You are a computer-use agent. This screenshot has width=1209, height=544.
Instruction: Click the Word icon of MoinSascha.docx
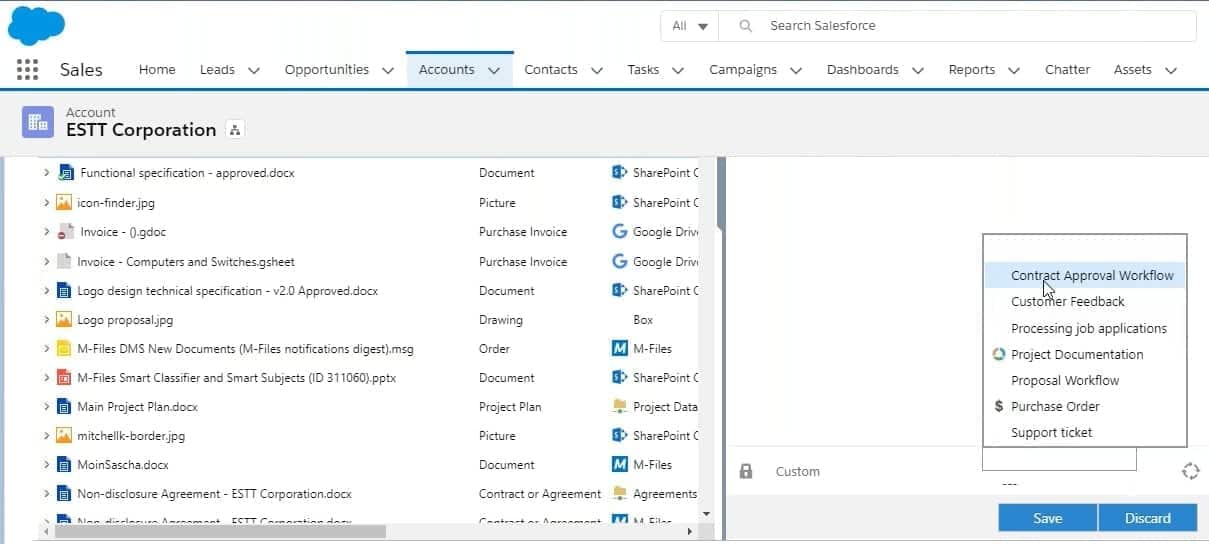(x=64, y=465)
